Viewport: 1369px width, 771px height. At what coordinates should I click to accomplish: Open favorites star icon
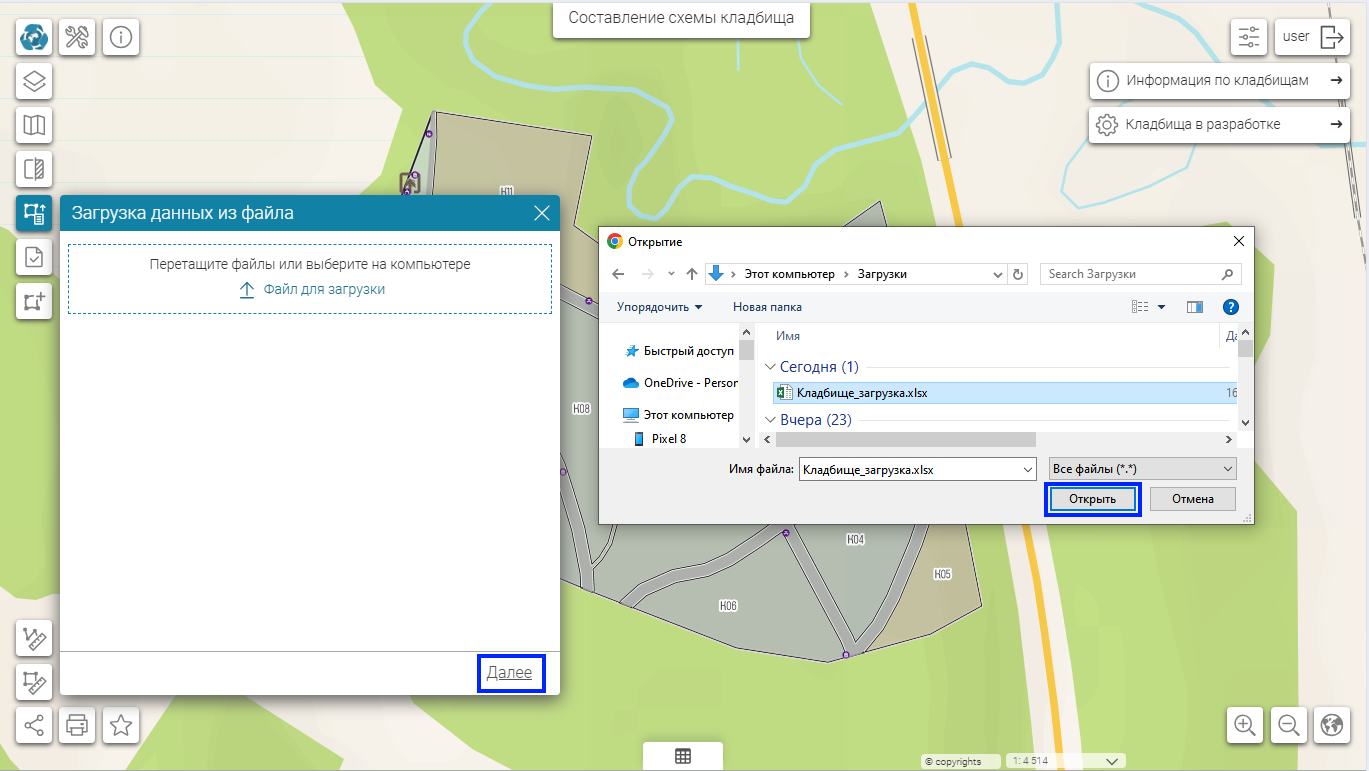(x=121, y=725)
